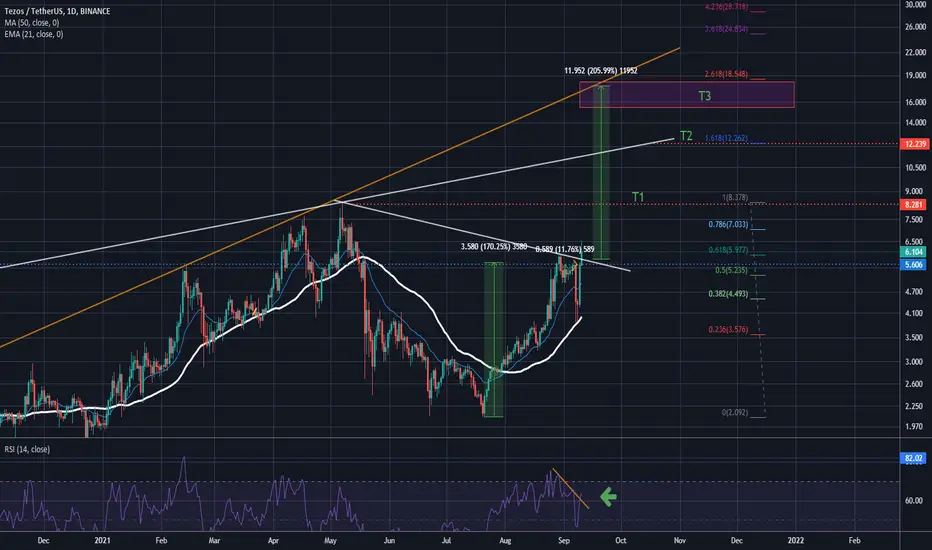
Task: Select the MA (50, close, 0) indicator legend
Action: pos(32,23)
